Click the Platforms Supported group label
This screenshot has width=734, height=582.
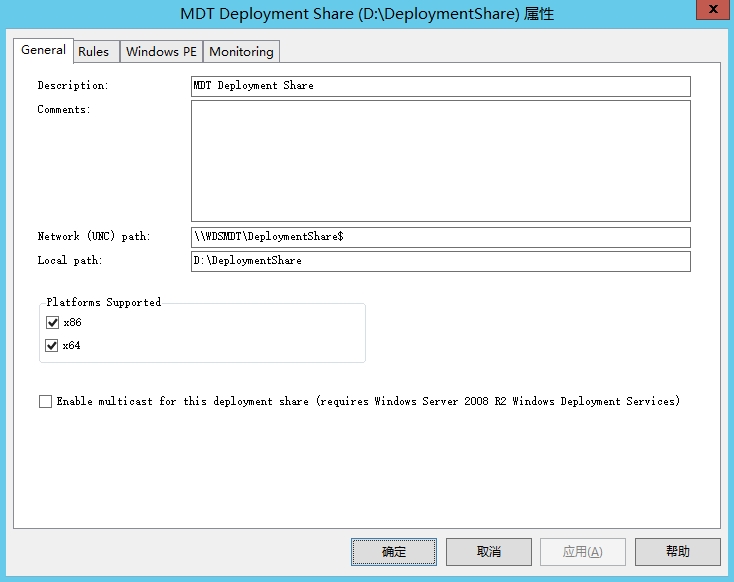(103, 302)
